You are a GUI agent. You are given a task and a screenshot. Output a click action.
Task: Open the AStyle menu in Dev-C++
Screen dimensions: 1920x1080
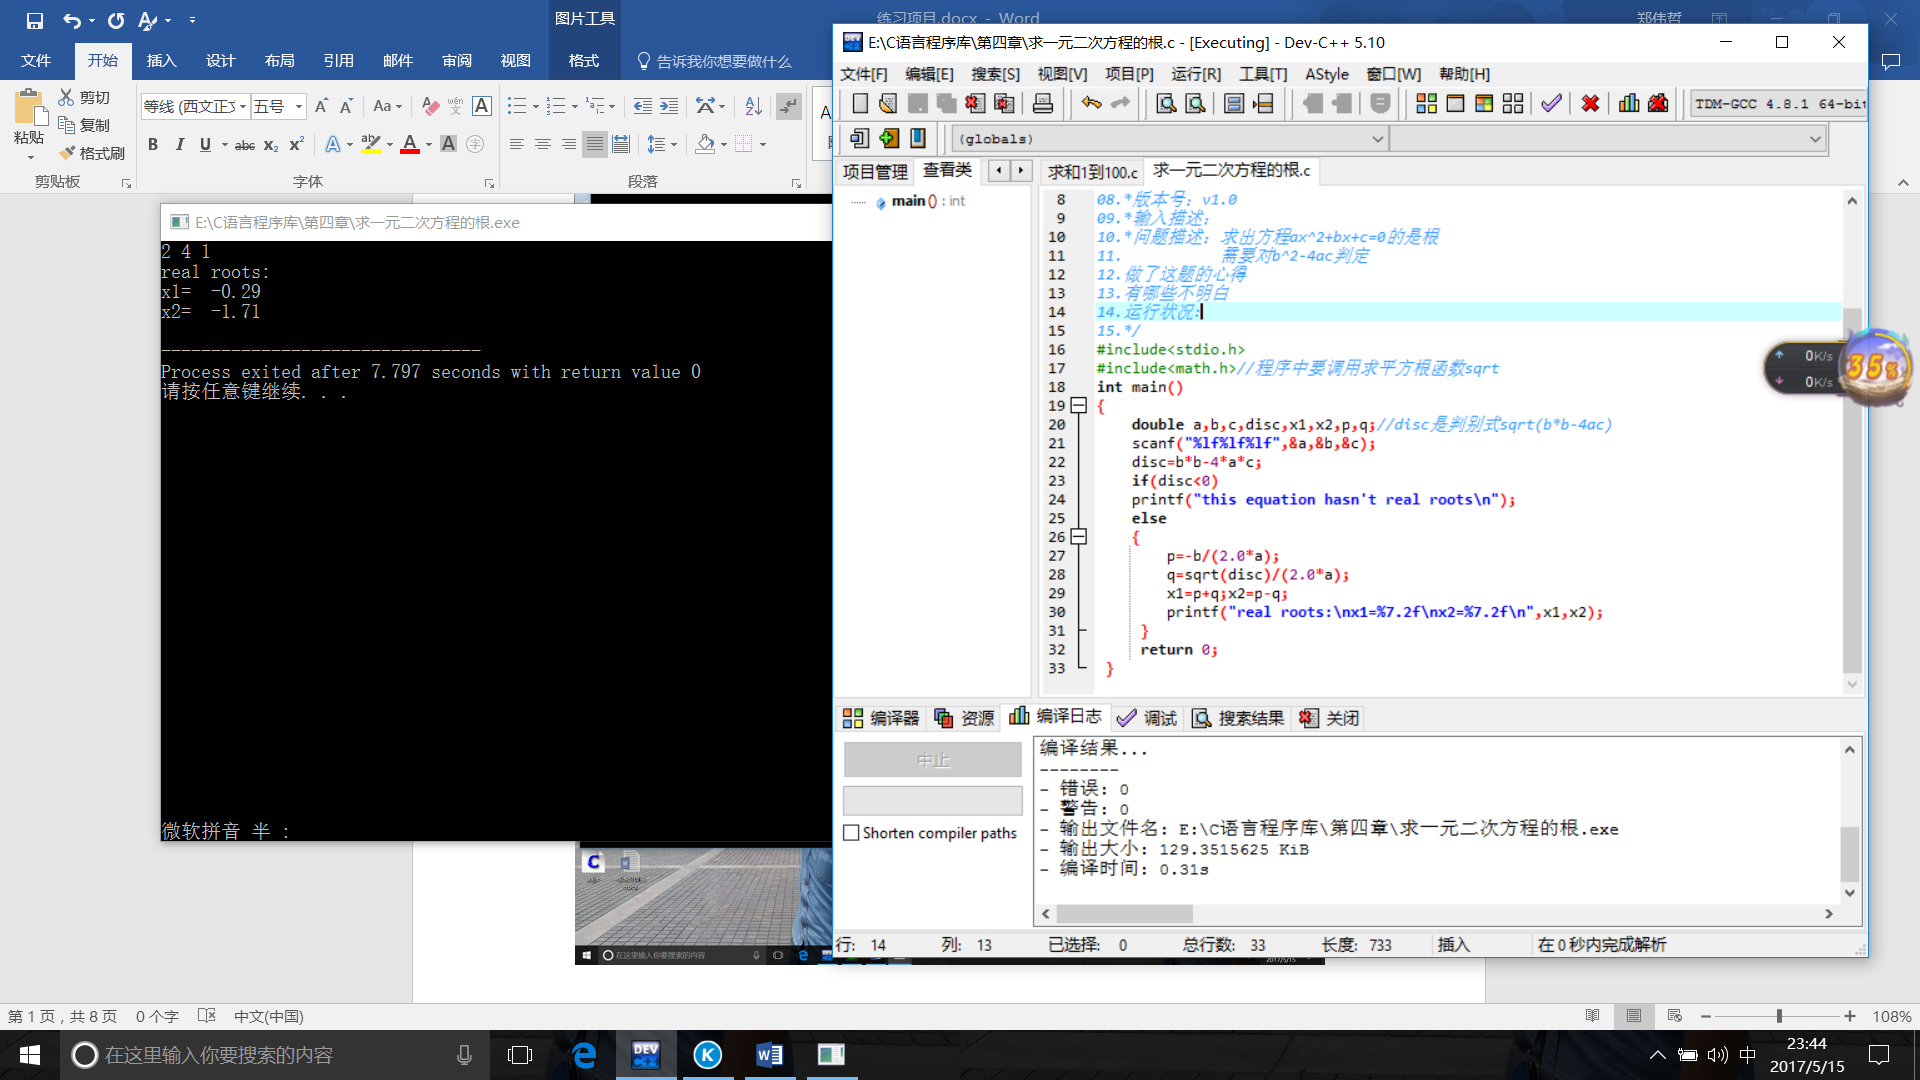coord(1326,74)
